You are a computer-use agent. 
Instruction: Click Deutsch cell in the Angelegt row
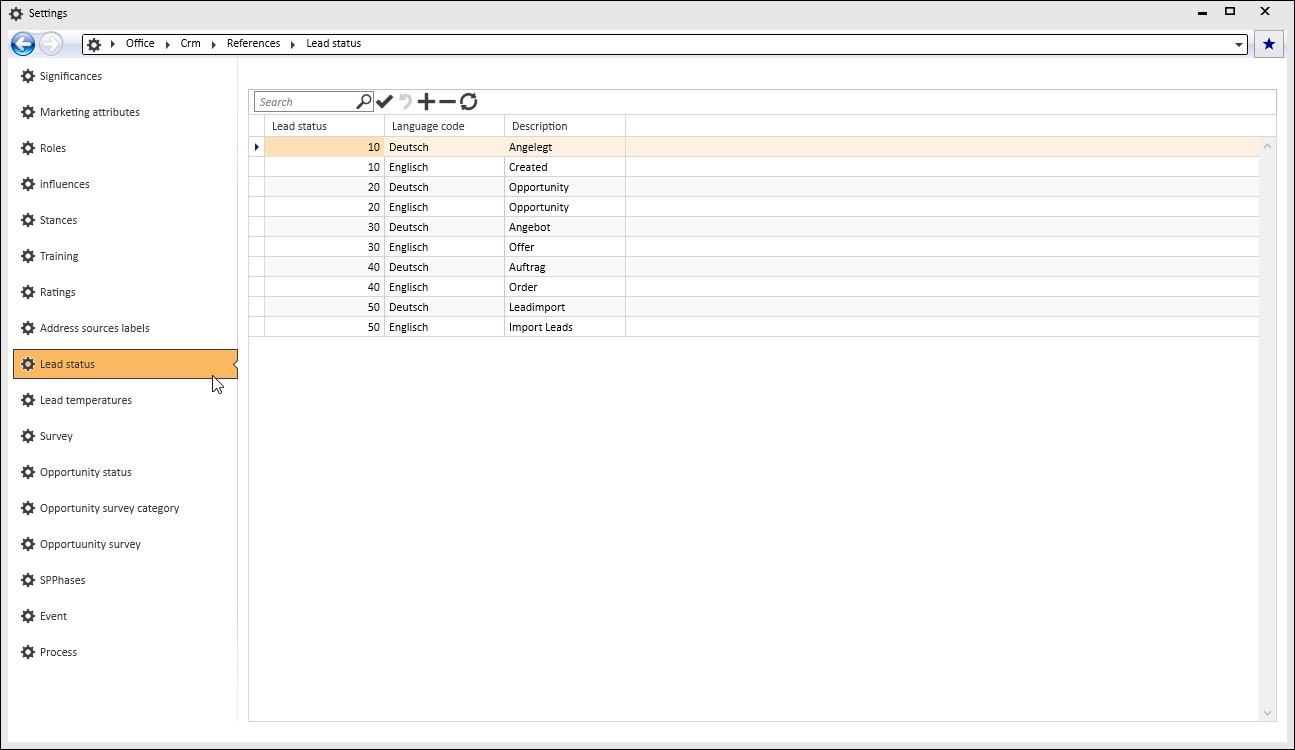coord(445,147)
